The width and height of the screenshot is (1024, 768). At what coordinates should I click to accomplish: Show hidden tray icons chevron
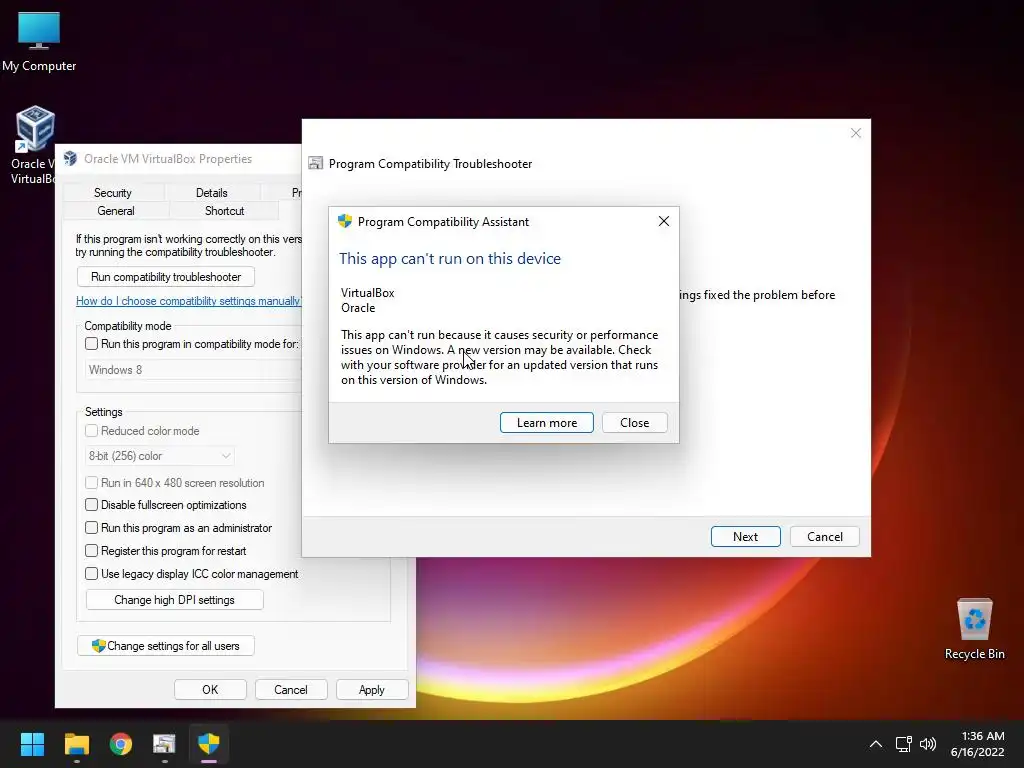pyautogui.click(x=876, y=744)
